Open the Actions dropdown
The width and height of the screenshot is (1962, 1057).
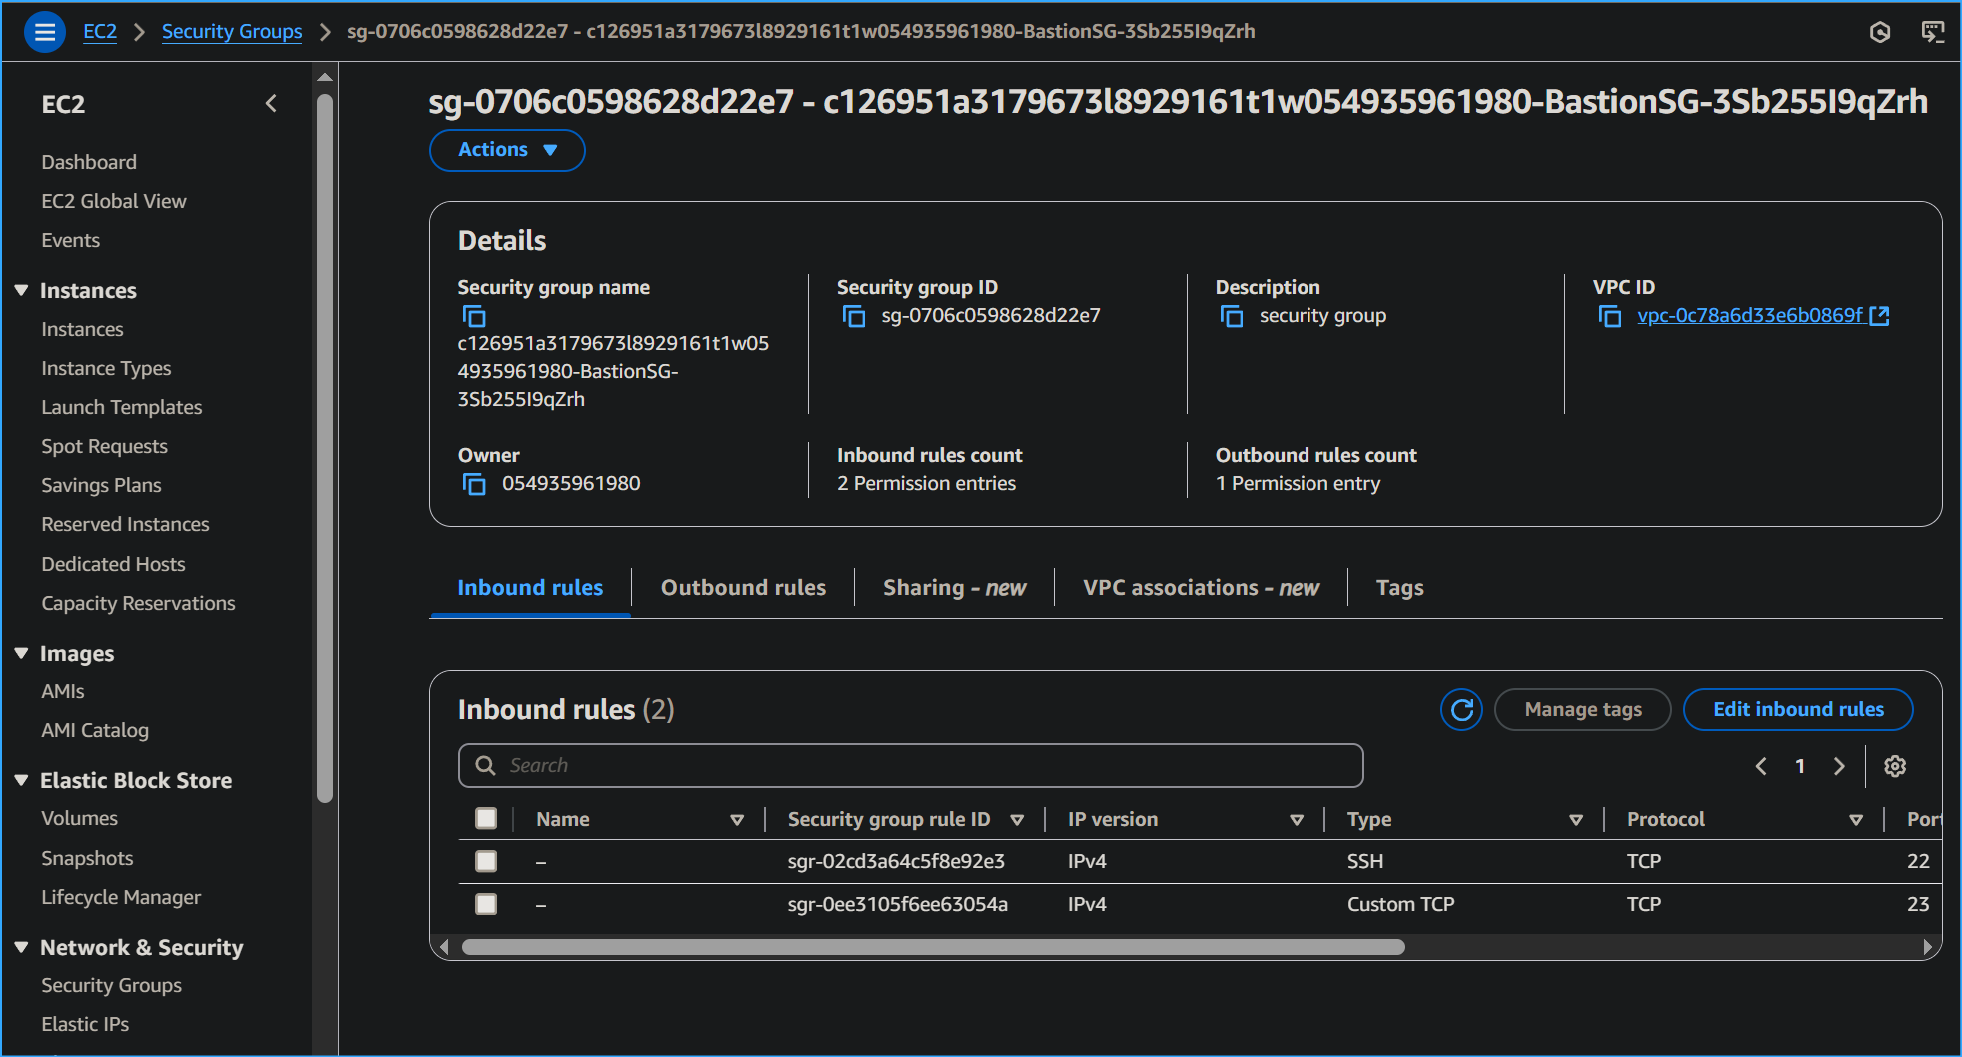[507, 150]
